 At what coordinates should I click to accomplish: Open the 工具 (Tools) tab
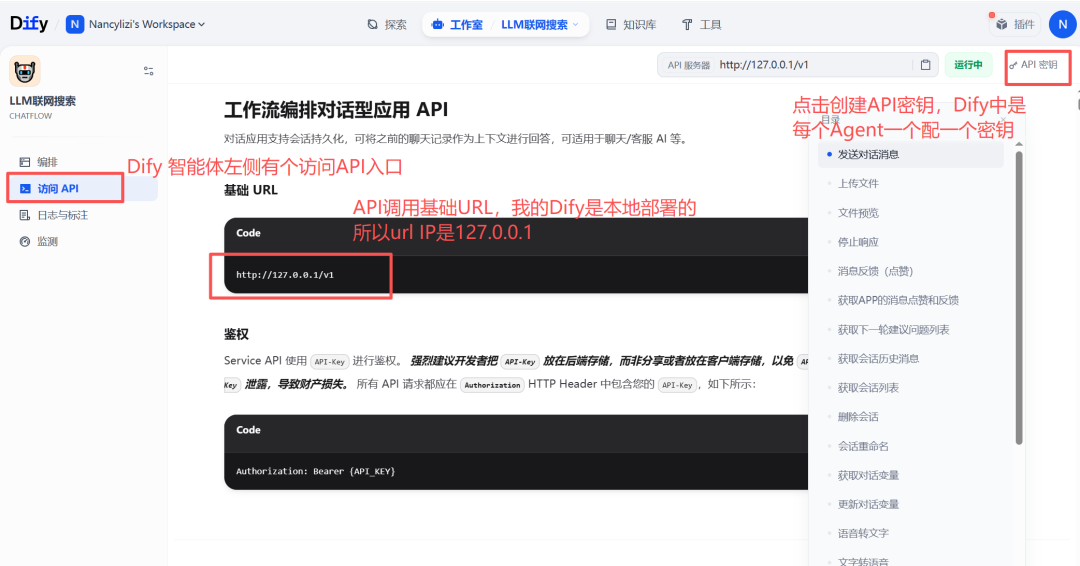pyautogui.click(x=701, y=25)
